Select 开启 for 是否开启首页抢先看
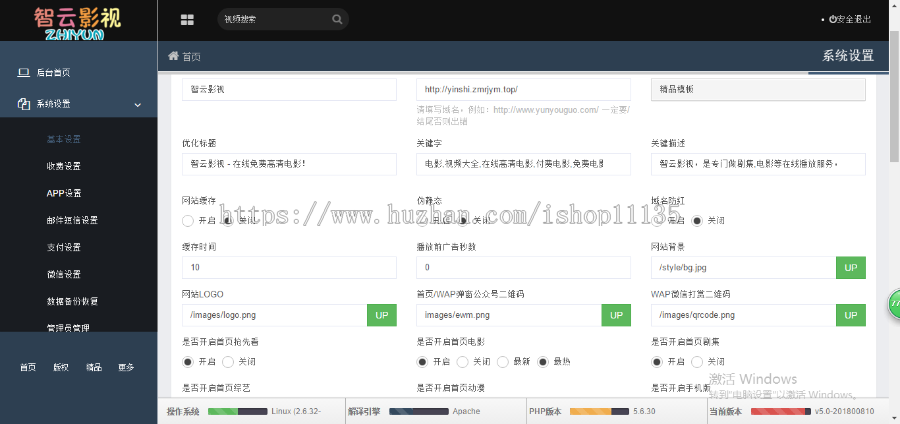 click(x=188, y=362)
